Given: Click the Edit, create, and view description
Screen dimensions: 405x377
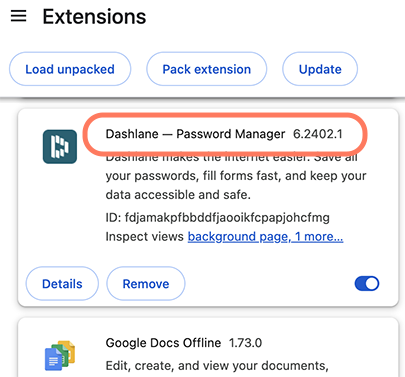Looking at the screenshot, I should coord(217,366).
